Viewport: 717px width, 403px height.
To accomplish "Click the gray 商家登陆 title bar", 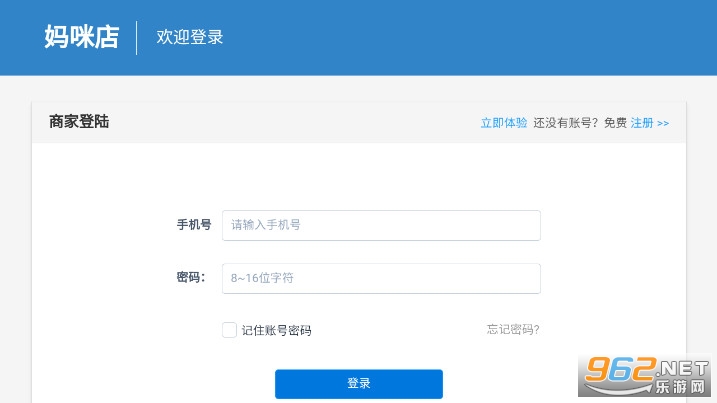I will [300, 122].
